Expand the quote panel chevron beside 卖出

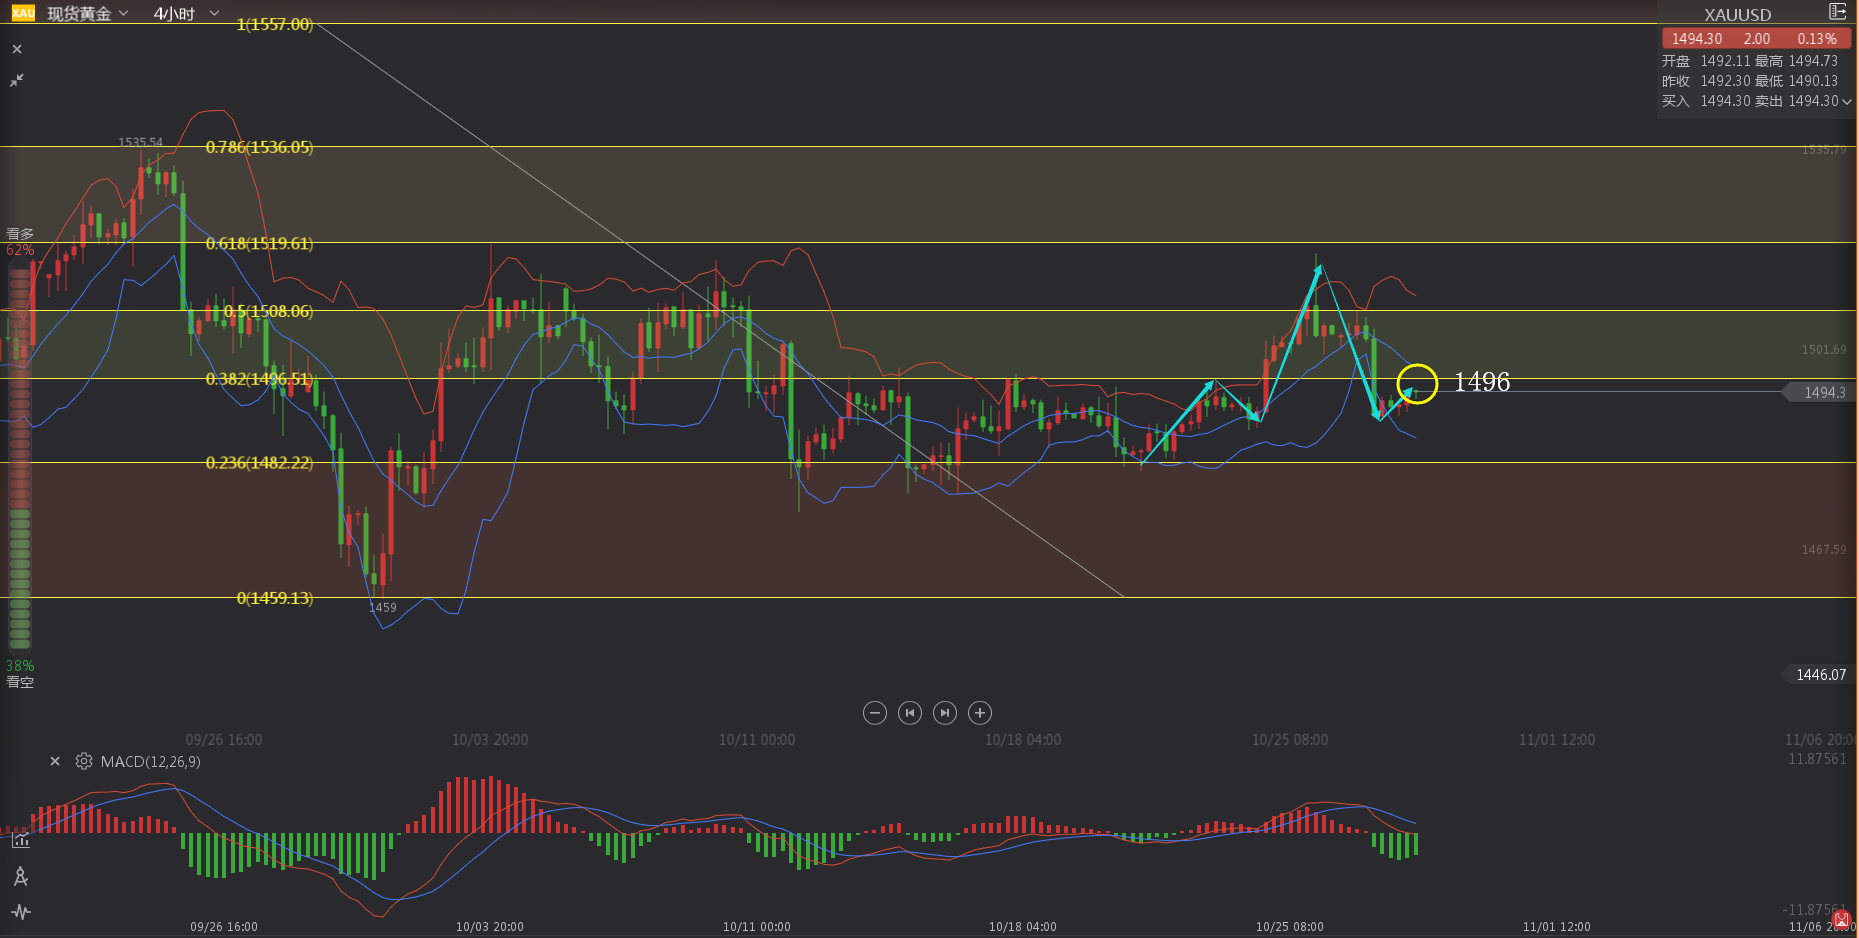[1846, 101]
